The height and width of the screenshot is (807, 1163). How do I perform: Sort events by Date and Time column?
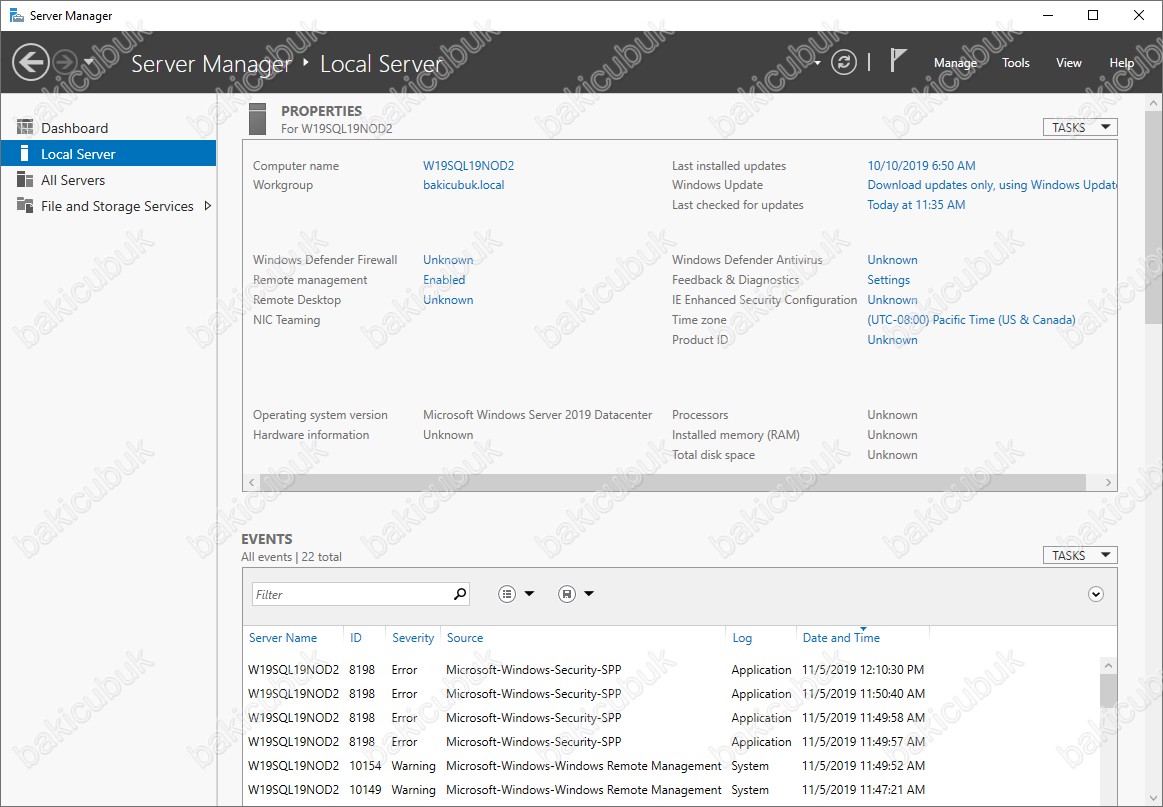pyautogui.click(x=841, y=638)
